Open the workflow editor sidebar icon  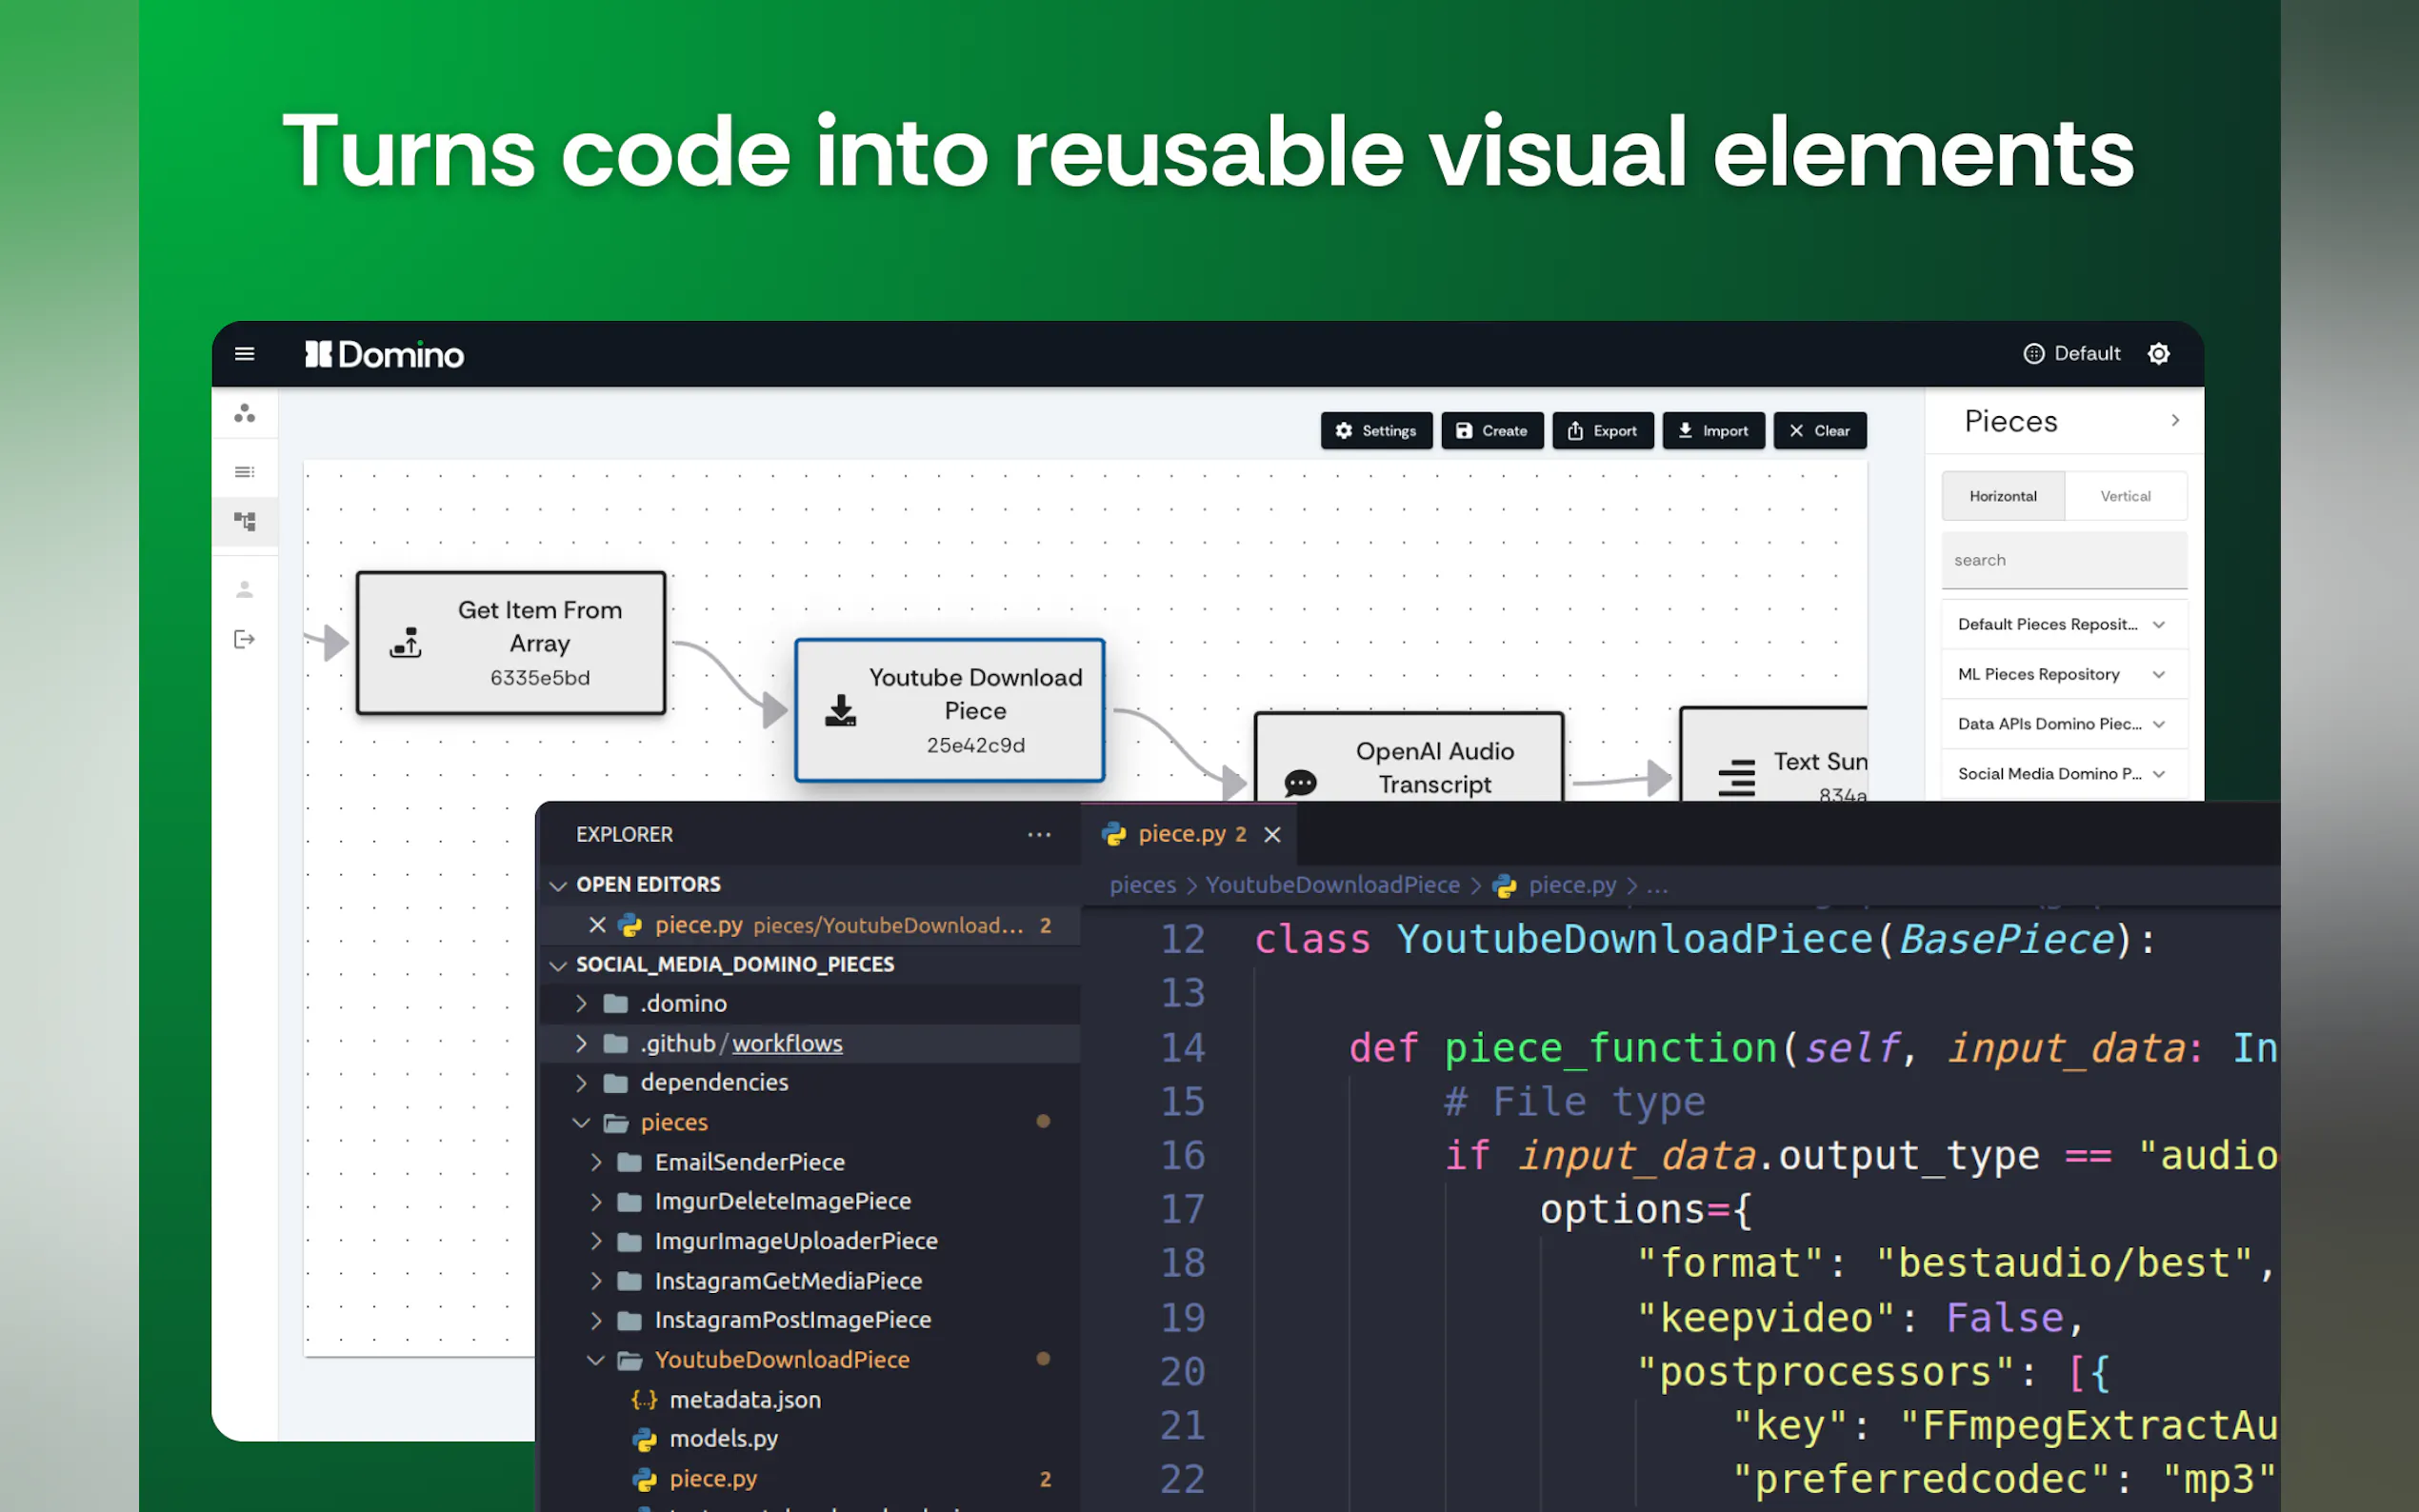pos(244,521)
